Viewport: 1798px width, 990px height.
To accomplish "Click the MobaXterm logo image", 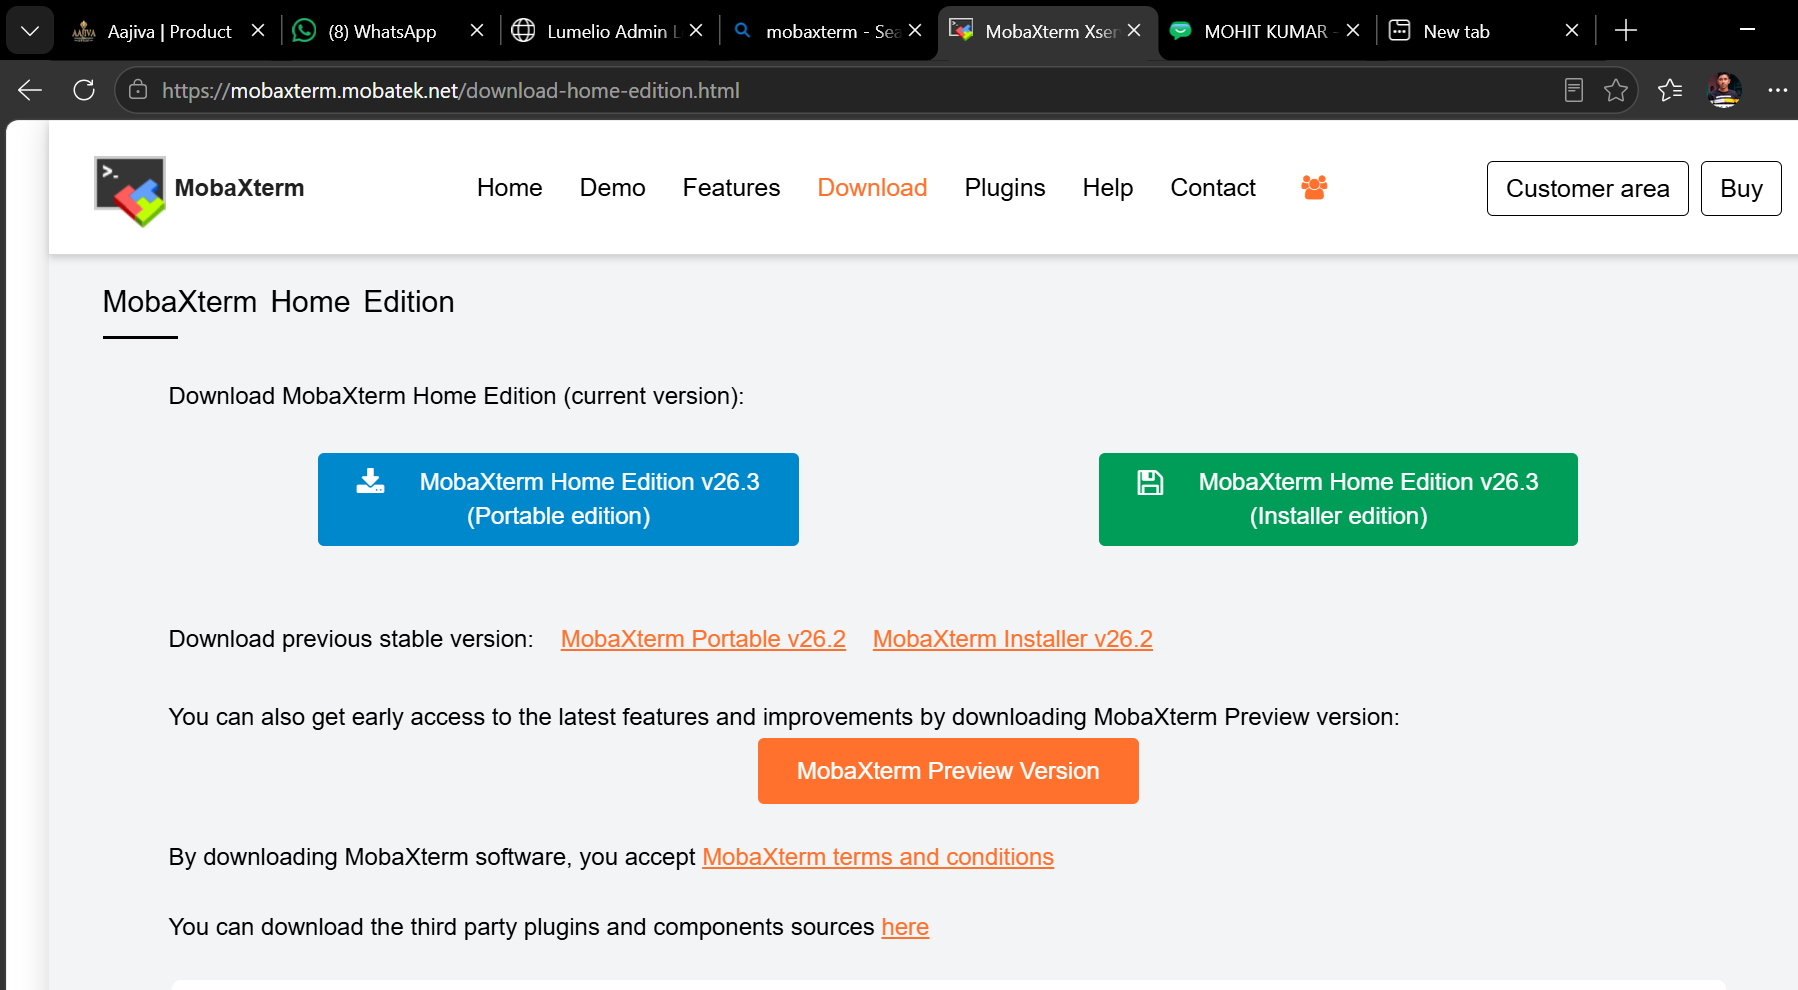I will [130, 190].
